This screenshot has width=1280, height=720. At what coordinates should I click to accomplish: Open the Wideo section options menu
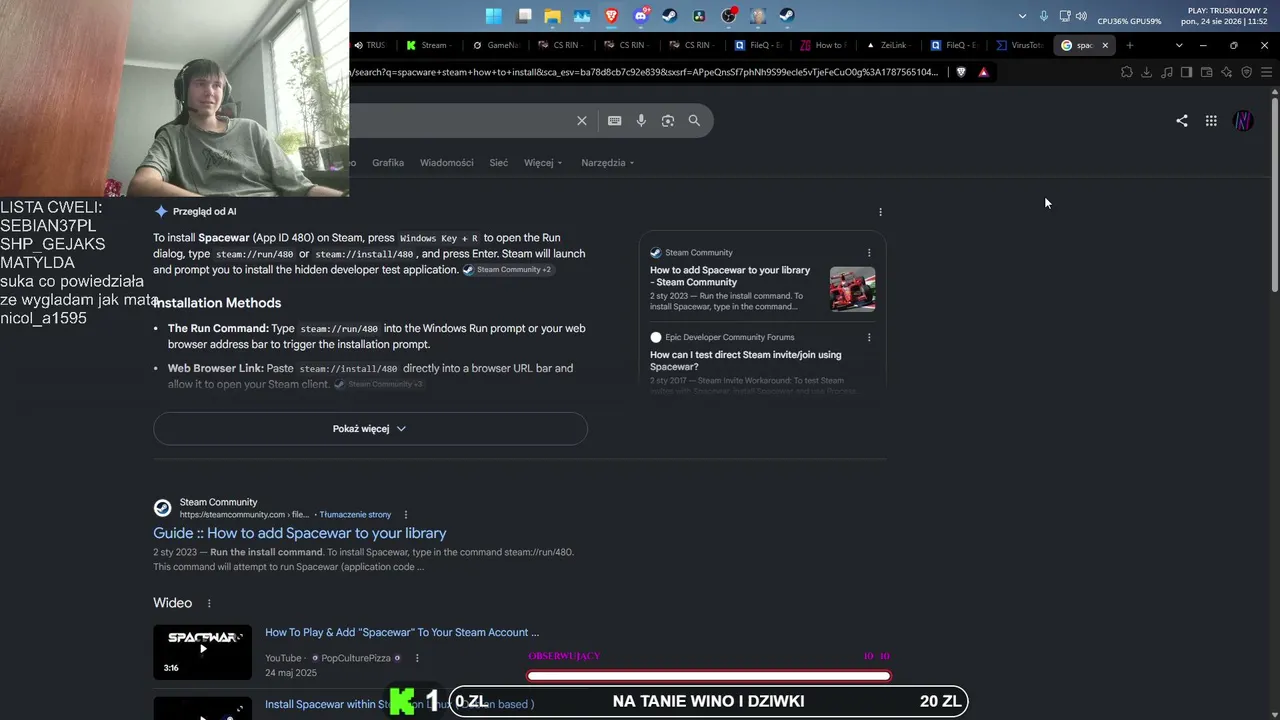[x=209, y=604]
